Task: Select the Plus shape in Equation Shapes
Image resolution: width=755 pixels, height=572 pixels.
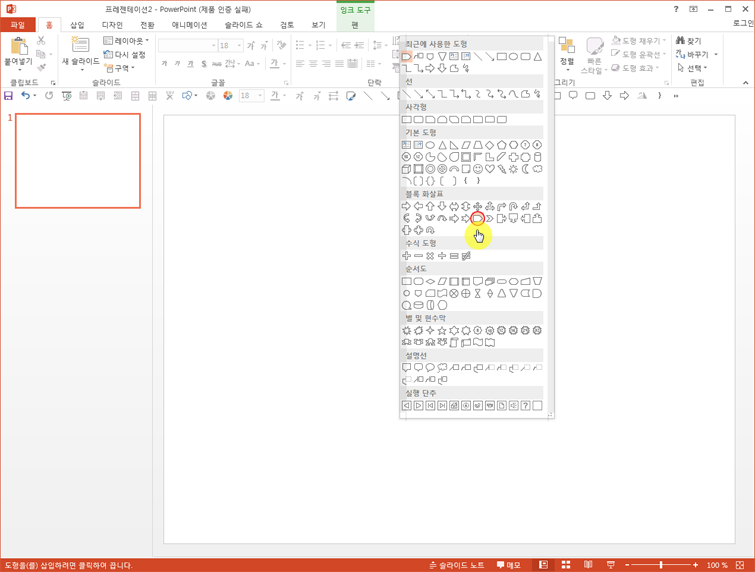Action: tap(406, 256)
